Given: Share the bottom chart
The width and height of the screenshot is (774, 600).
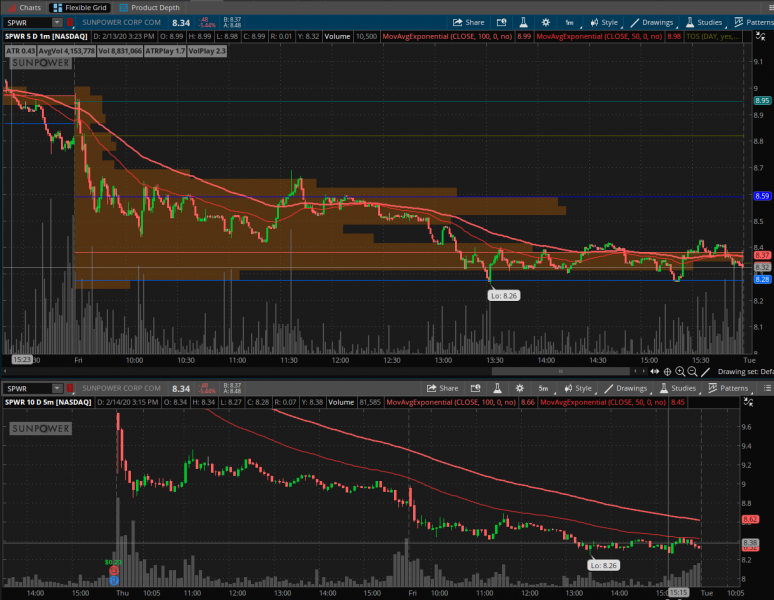Looking at the screenshot, I should pos(442,388).
